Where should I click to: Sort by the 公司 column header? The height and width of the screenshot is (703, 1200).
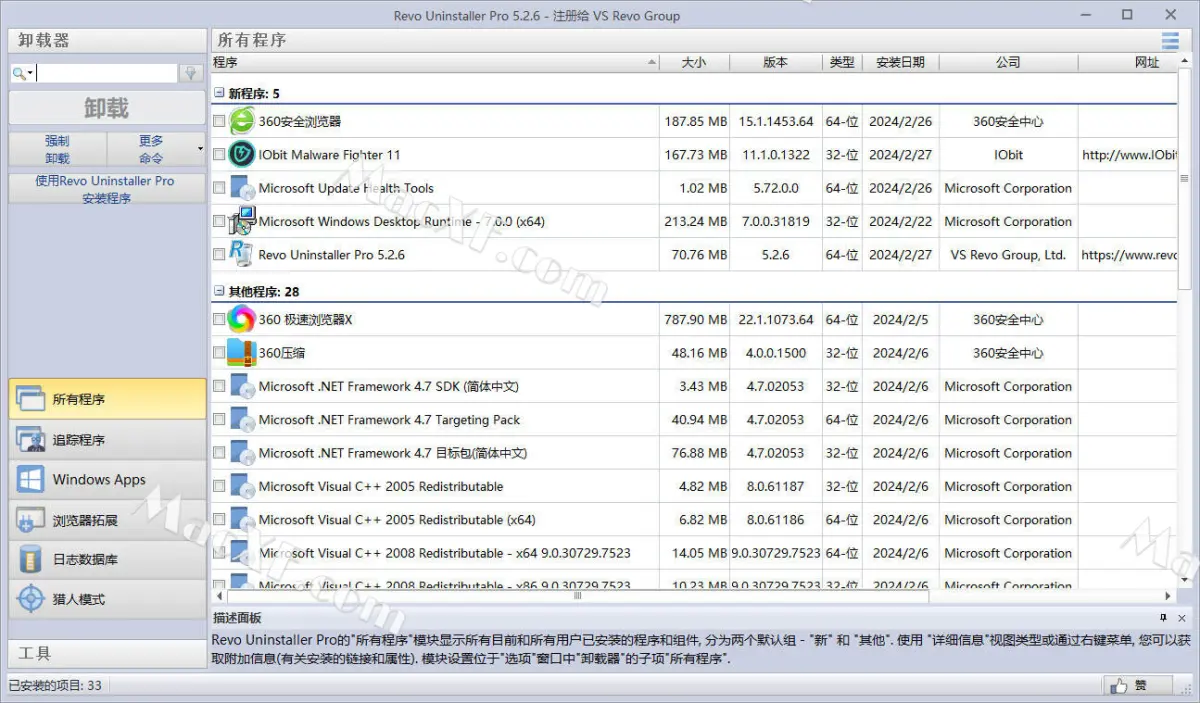[1008, 62]
